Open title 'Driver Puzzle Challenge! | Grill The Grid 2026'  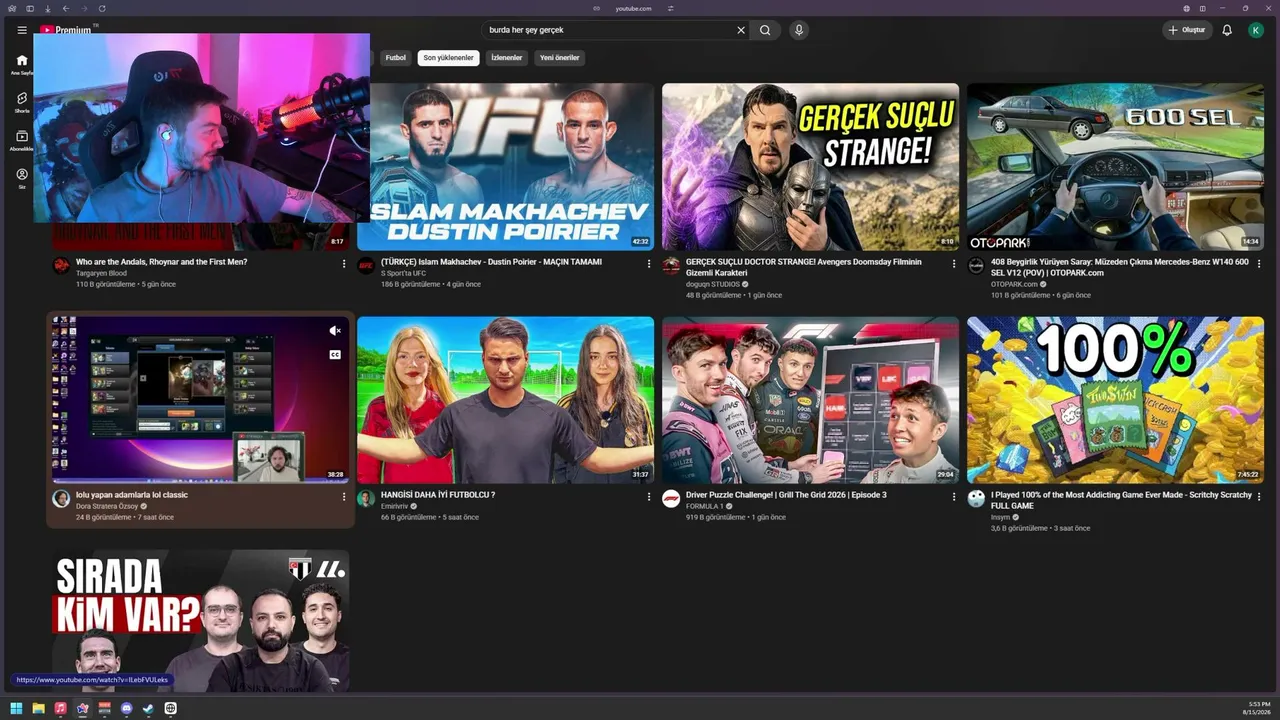(x=786, y=495)
